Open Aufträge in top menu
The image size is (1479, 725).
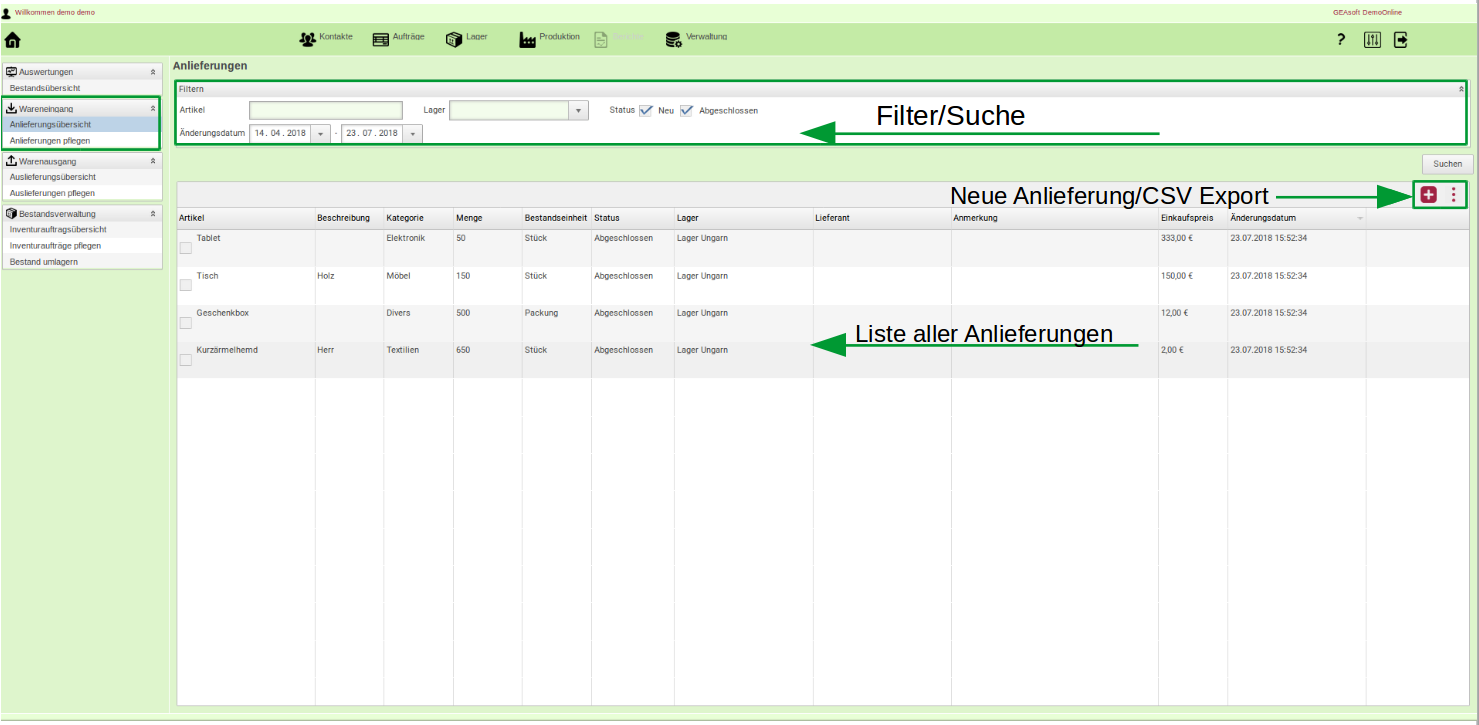click(x=398, y=38)
